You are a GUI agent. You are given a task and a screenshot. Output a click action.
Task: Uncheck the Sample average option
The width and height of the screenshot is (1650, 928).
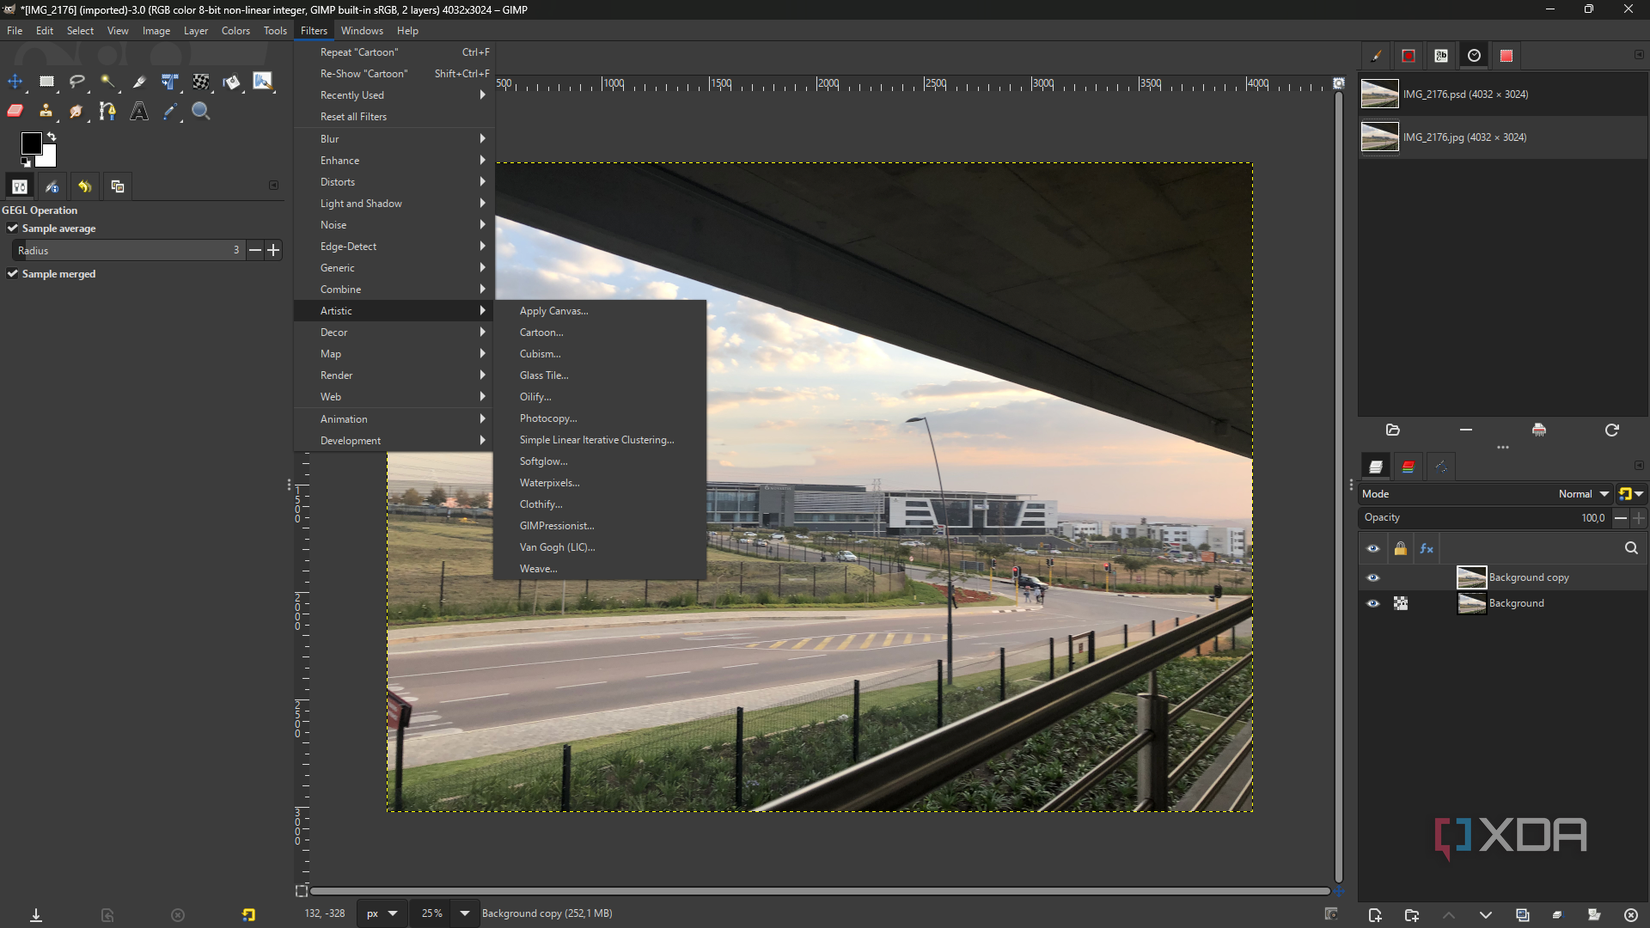pyautogui.click(x=12, y=228)
